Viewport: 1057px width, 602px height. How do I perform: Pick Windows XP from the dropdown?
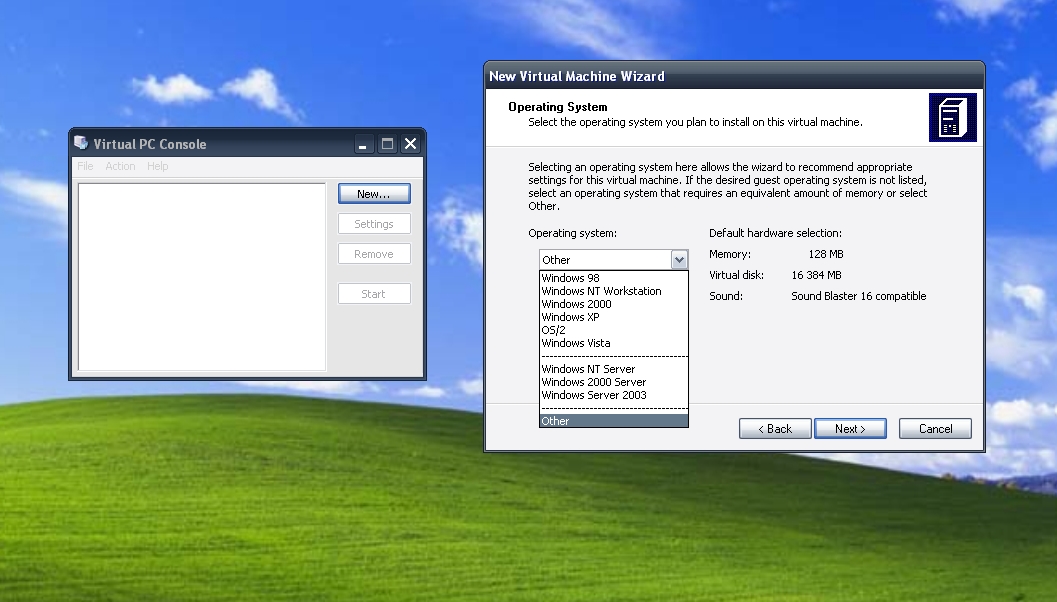pyautogui.click(x=613, y=317)
